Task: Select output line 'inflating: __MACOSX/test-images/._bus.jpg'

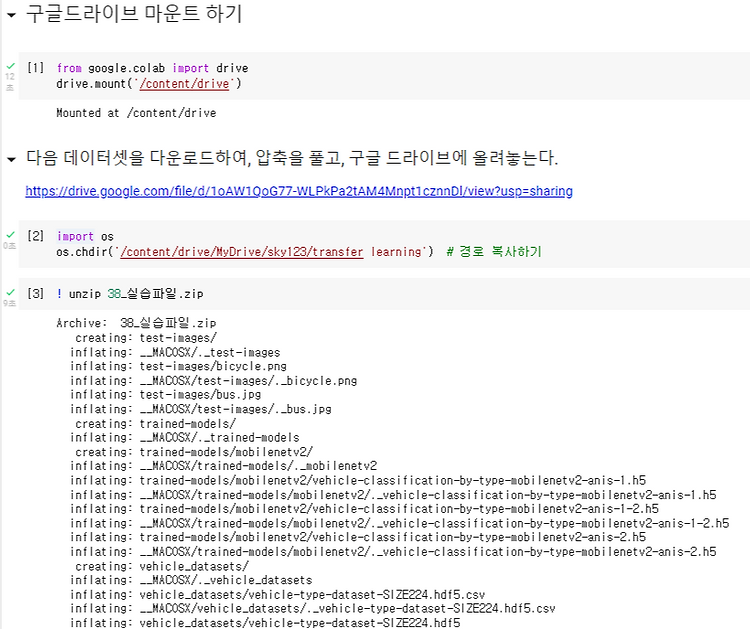Action: point(201,409)
